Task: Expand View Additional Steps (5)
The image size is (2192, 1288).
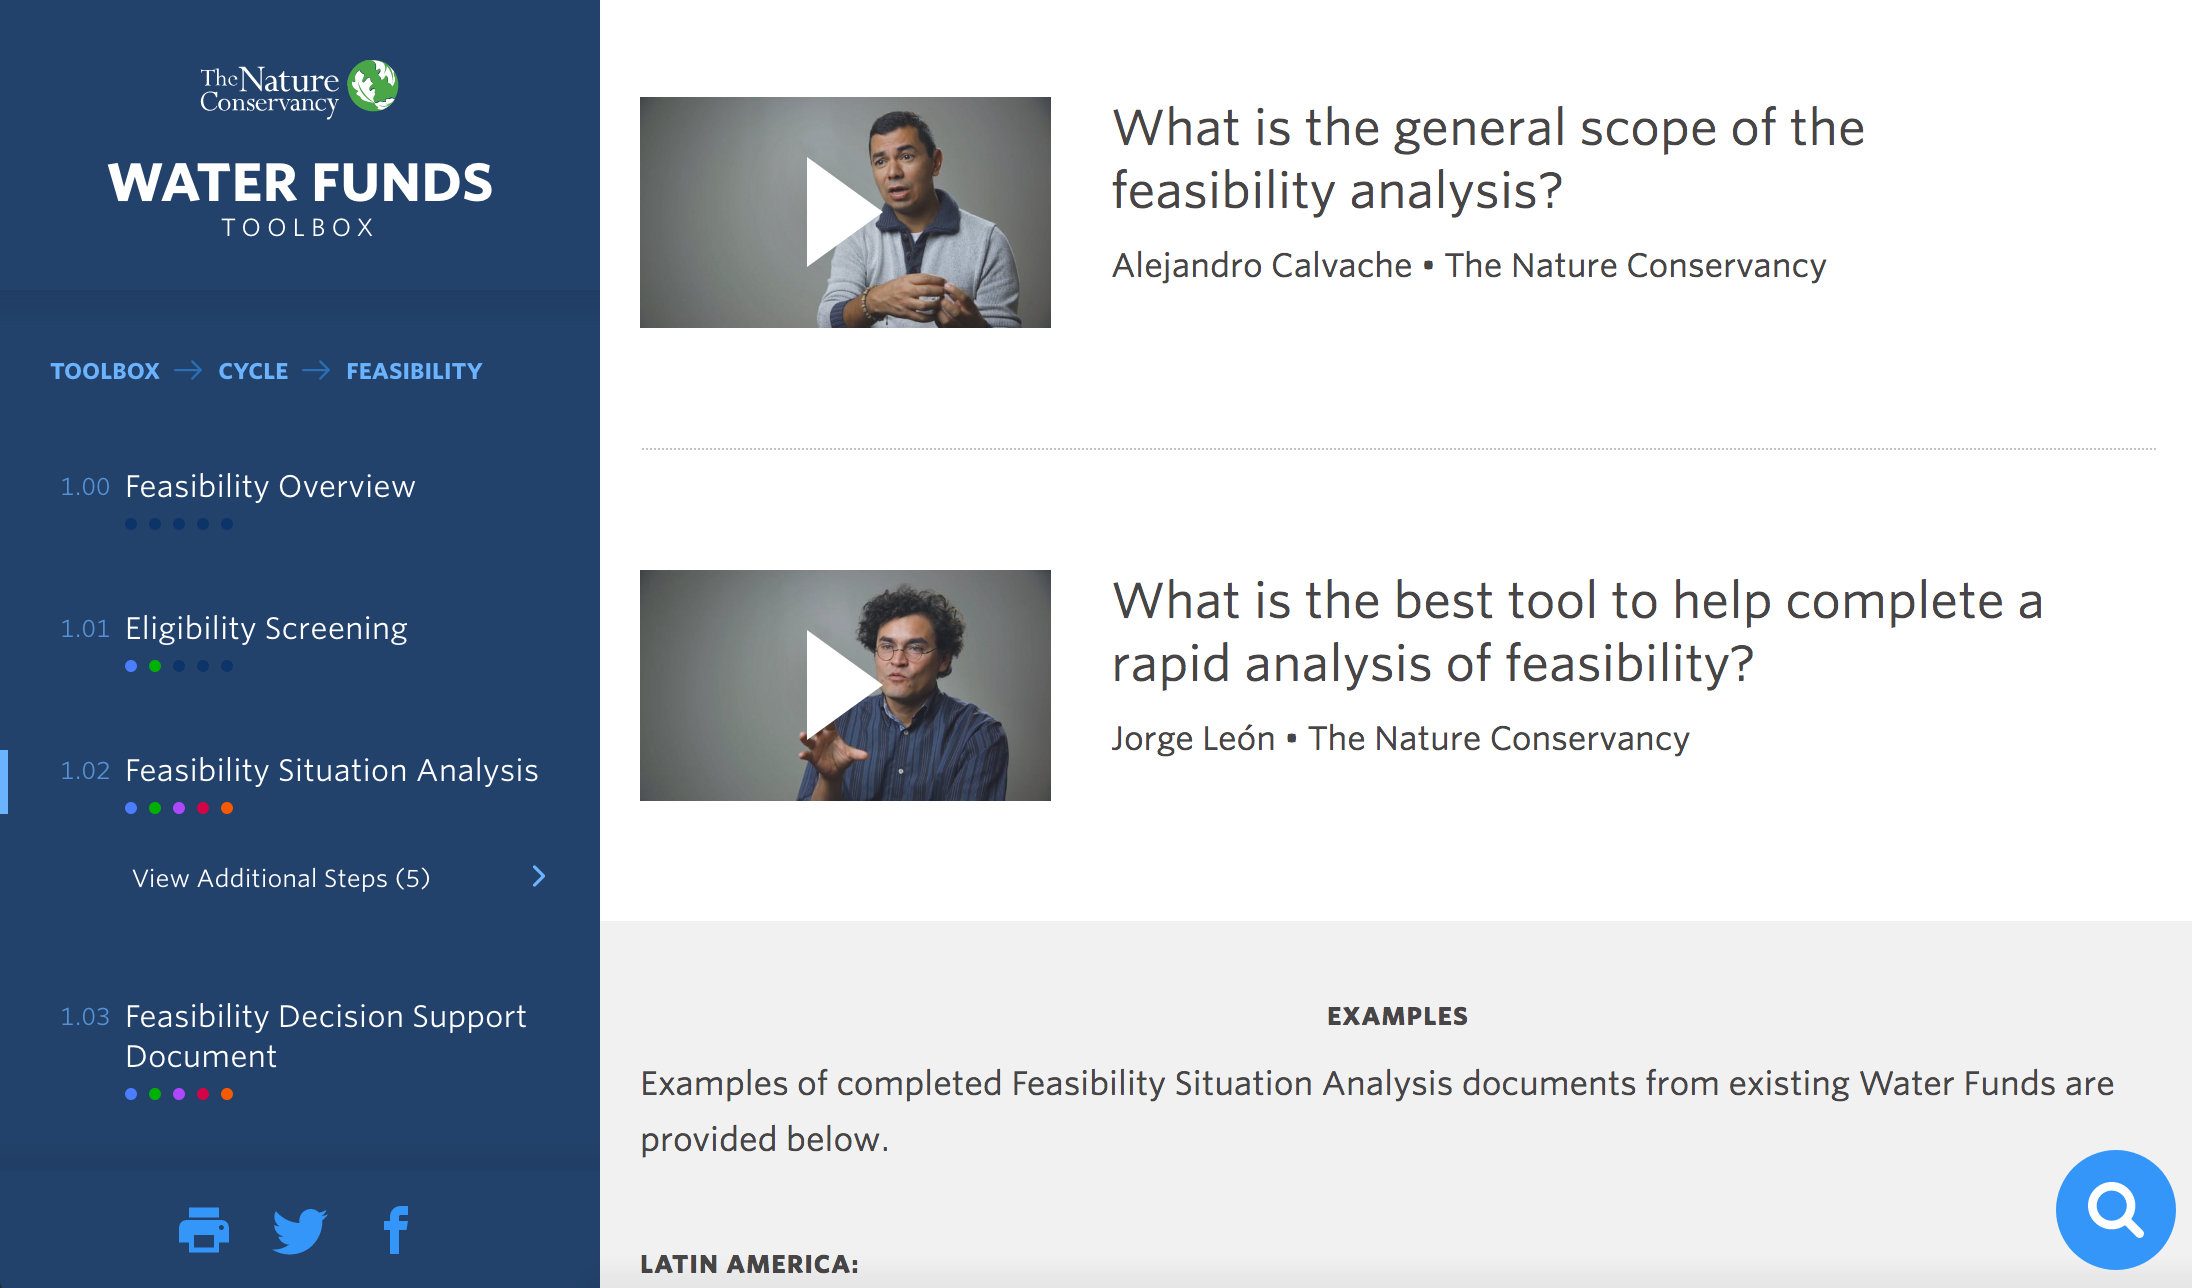Action: click(x=281, y=878)
